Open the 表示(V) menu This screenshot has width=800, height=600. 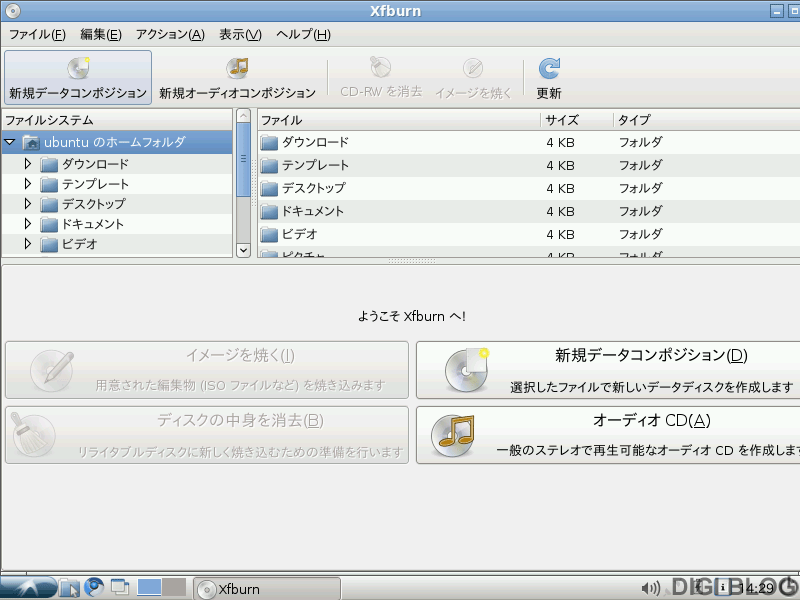pos(240,35)
